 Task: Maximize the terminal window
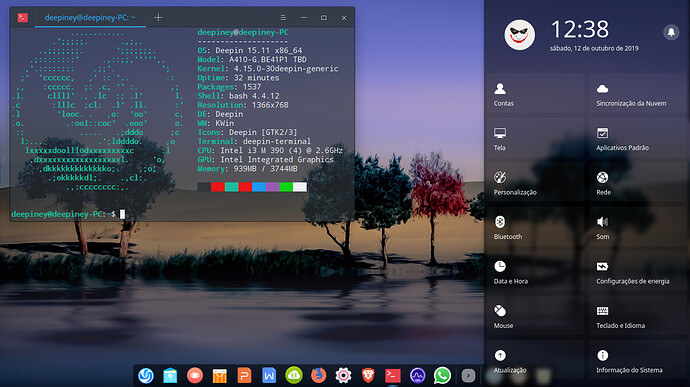point(324,18)
